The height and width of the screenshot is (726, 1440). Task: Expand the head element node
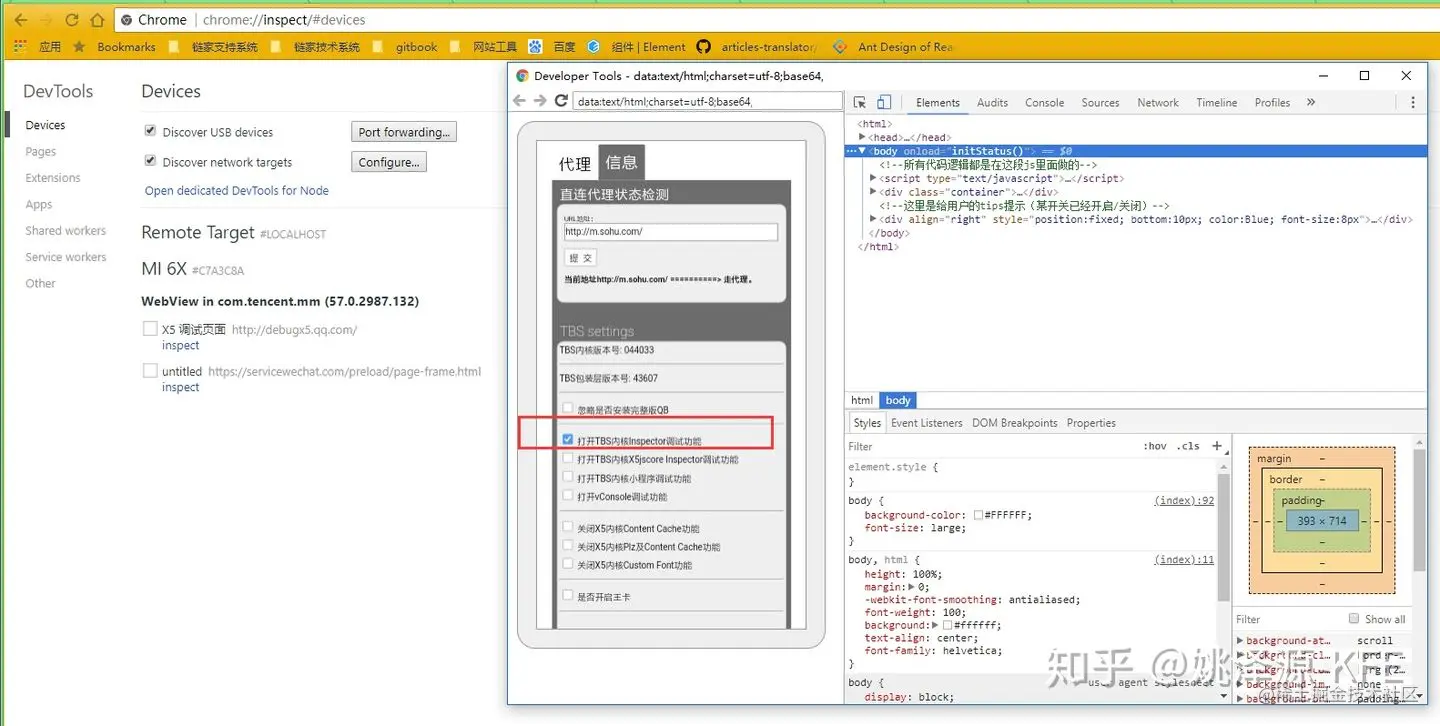pos(863,137)
